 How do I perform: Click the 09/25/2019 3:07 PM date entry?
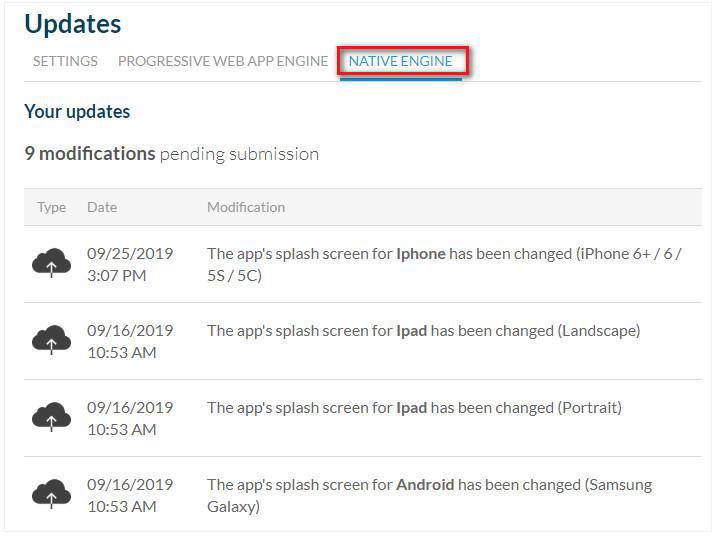click(130, 264)
